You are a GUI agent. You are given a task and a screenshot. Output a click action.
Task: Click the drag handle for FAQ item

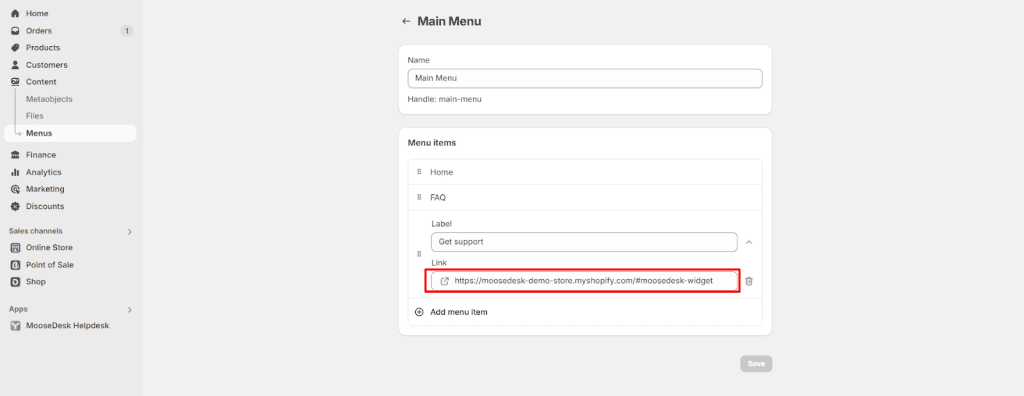[419, 197]
